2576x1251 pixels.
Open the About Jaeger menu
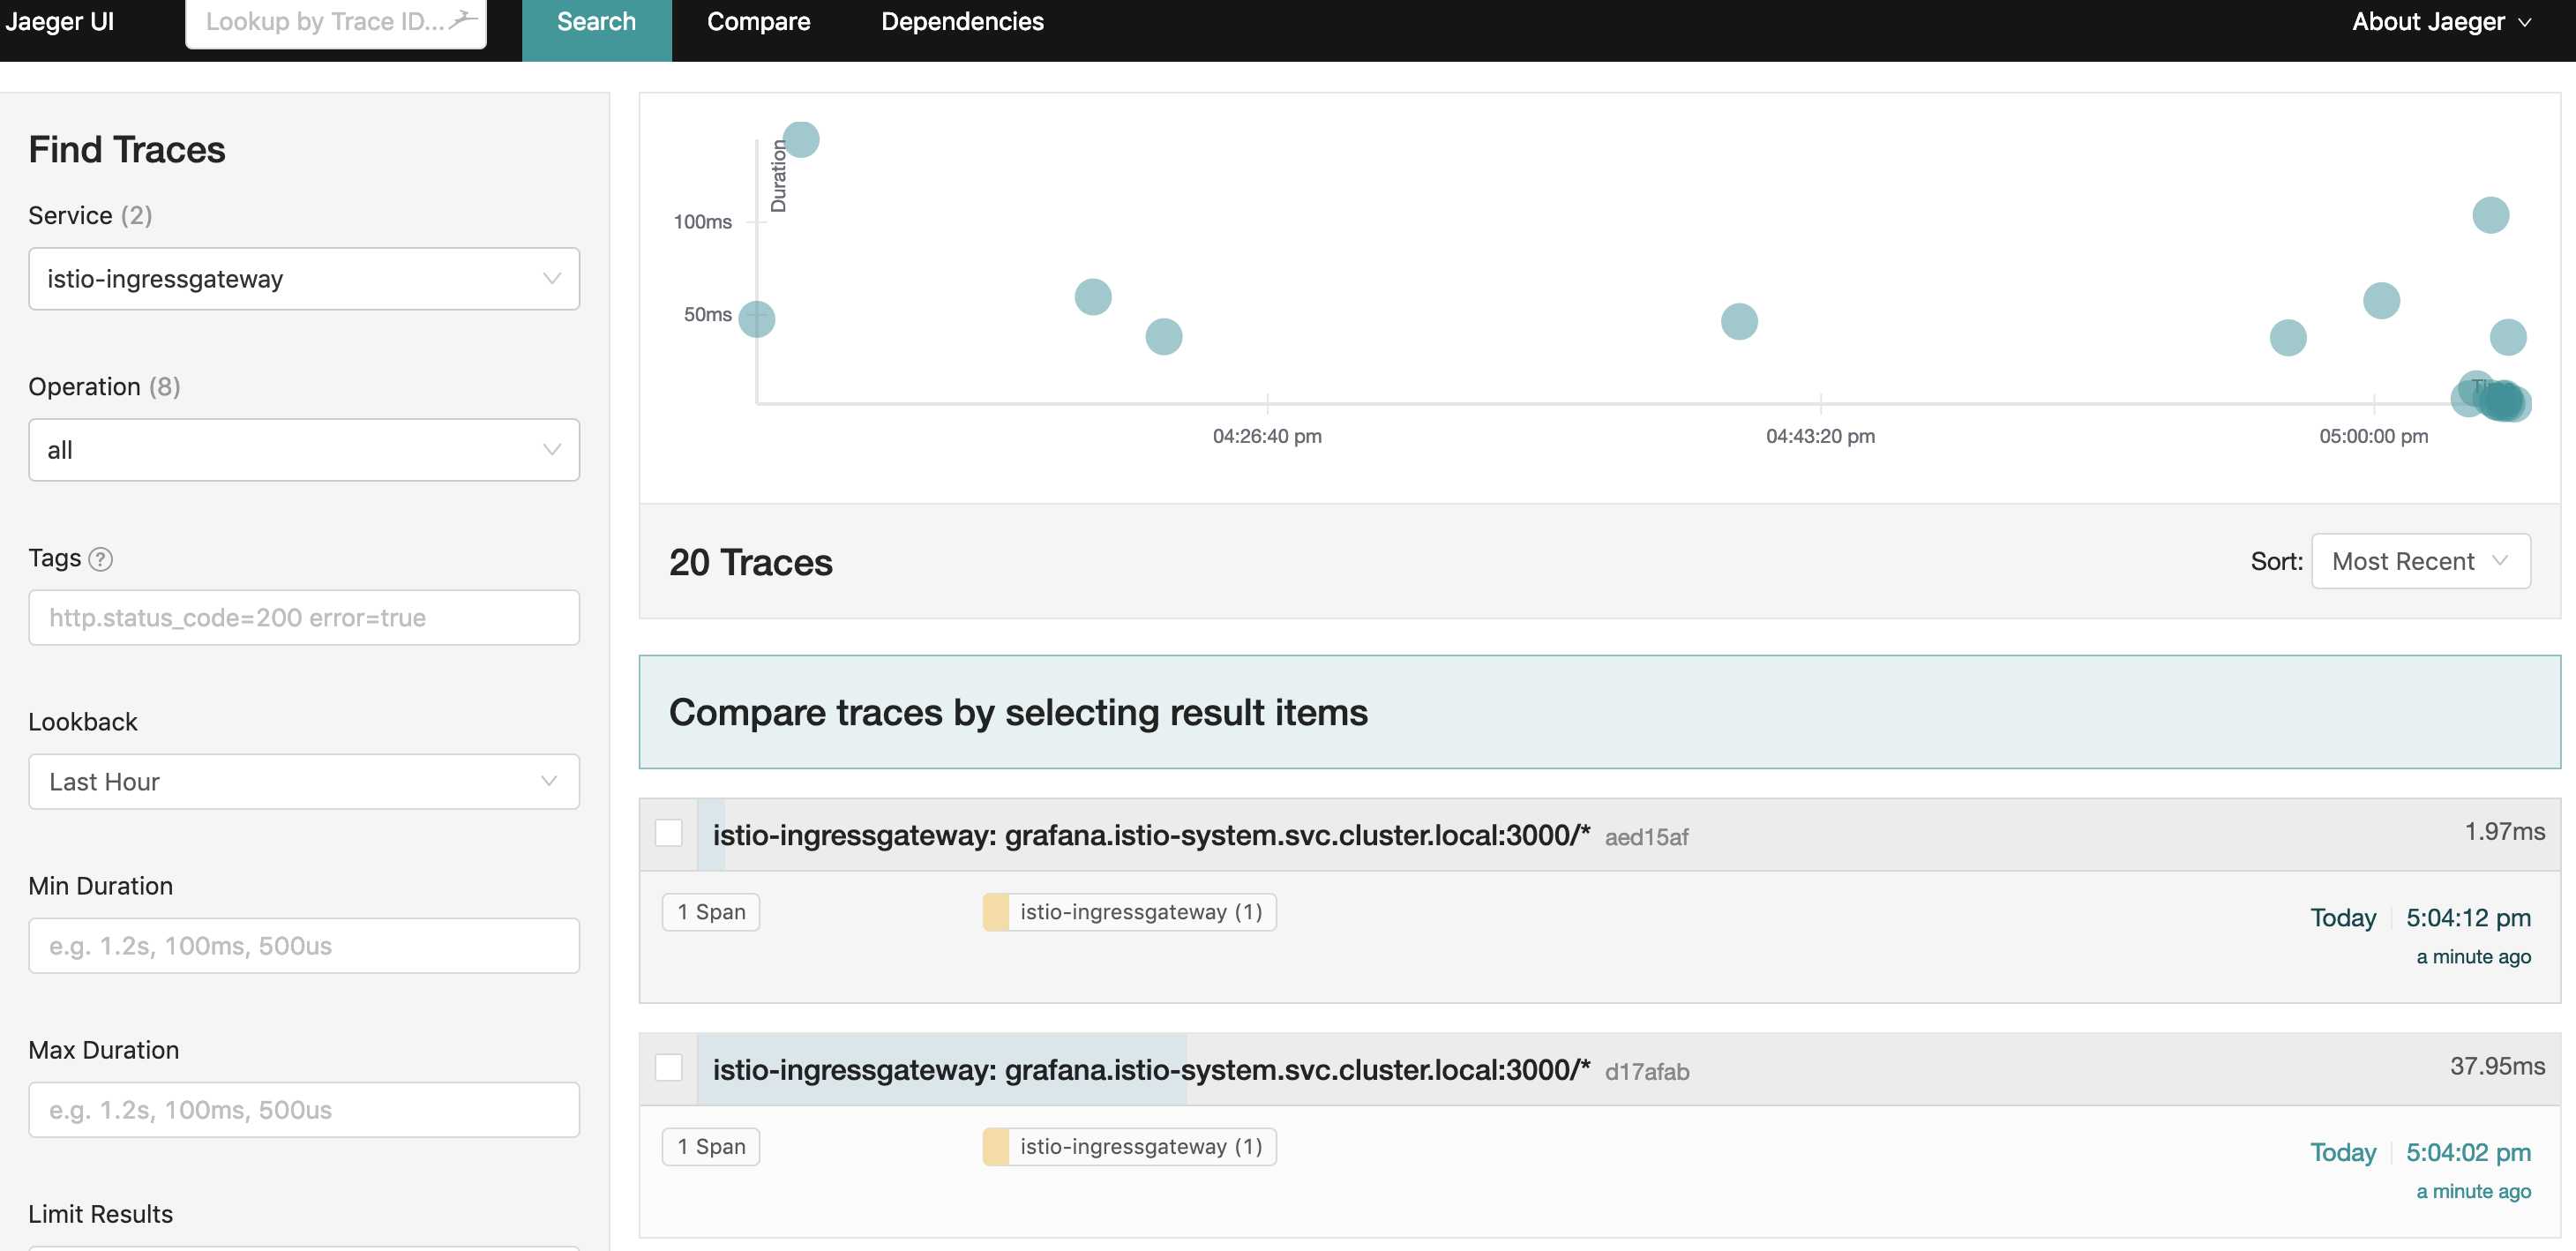pyautogui.click(x=2441, y=21)
